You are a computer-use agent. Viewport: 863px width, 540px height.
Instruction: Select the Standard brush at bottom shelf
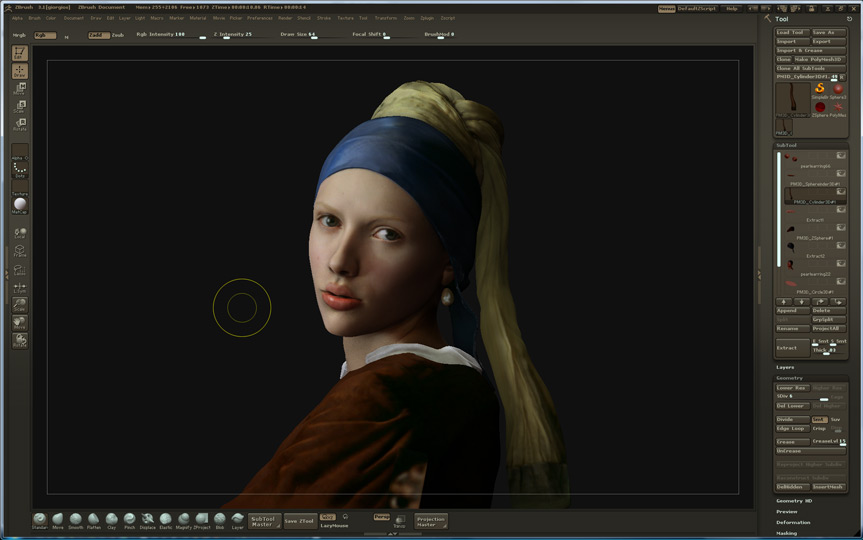(40, 520)
